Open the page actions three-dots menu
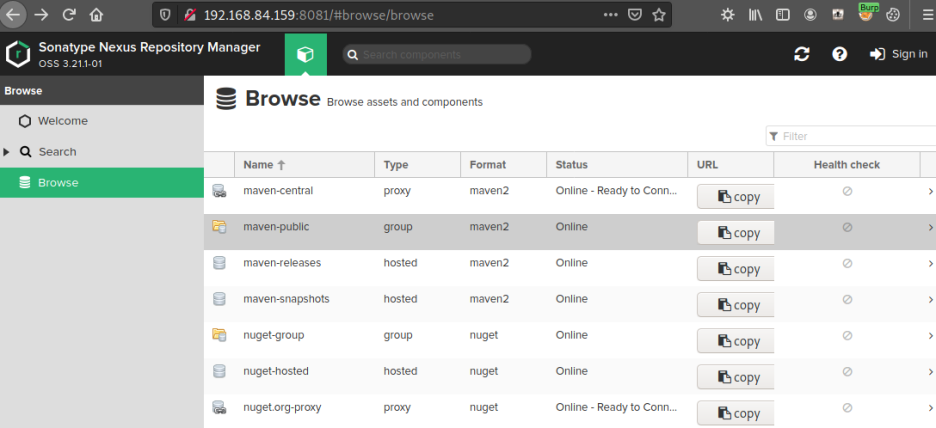Viewport: 936px width, 428px height. tap(611, 15)
